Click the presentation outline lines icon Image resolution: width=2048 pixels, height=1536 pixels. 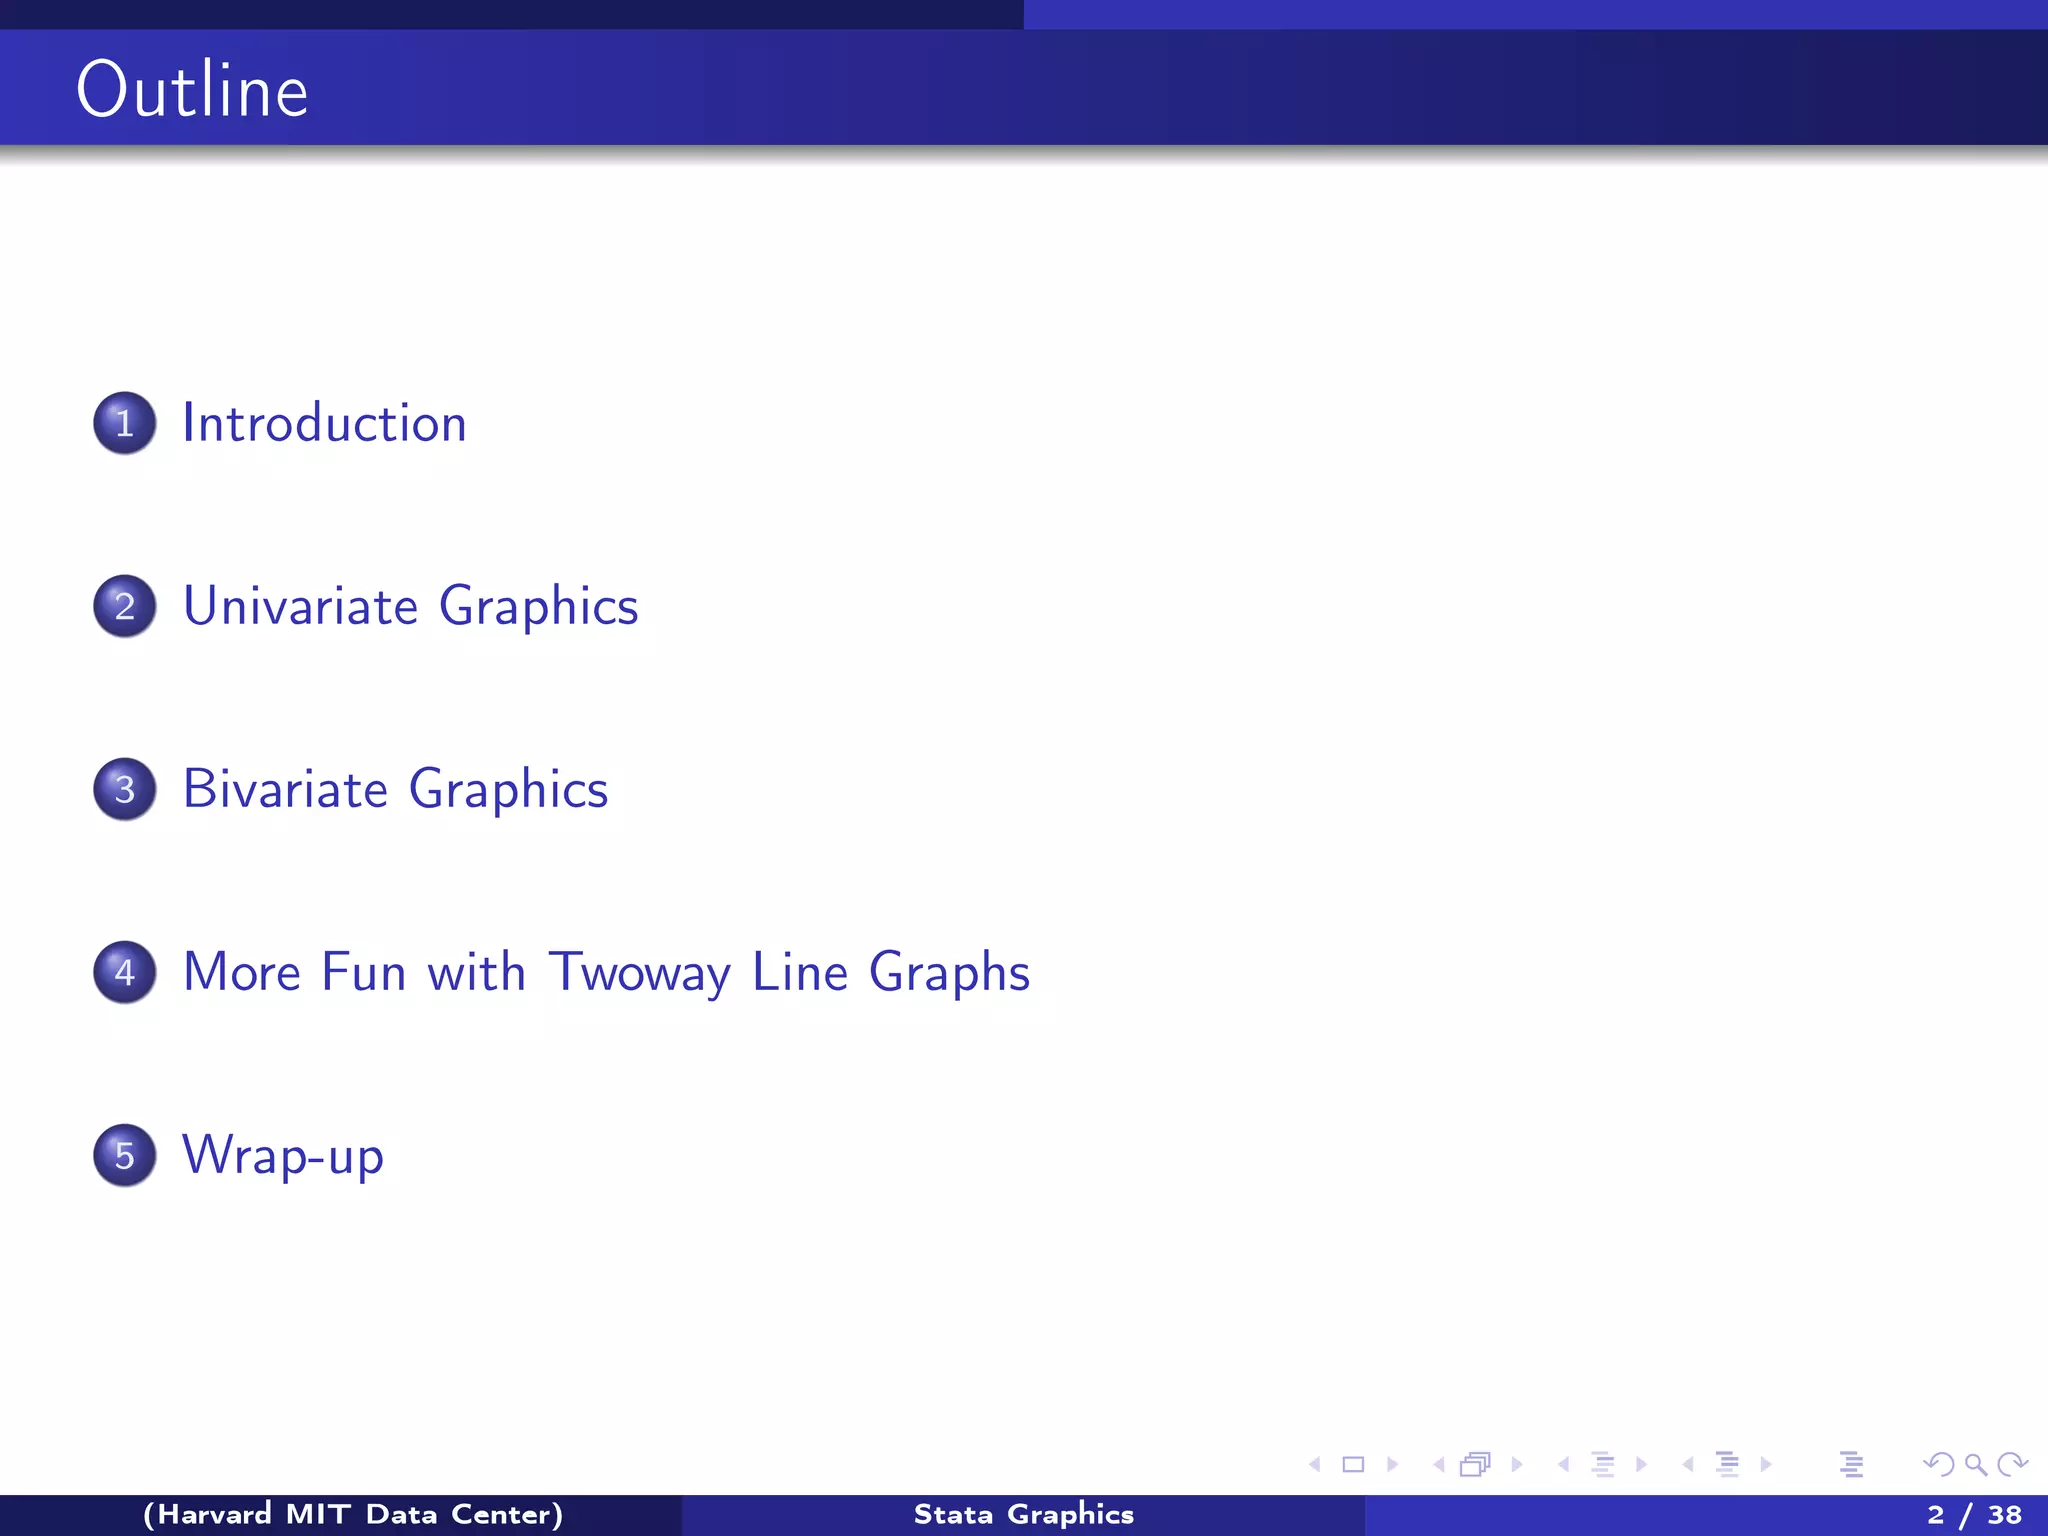[1851, 1464]
